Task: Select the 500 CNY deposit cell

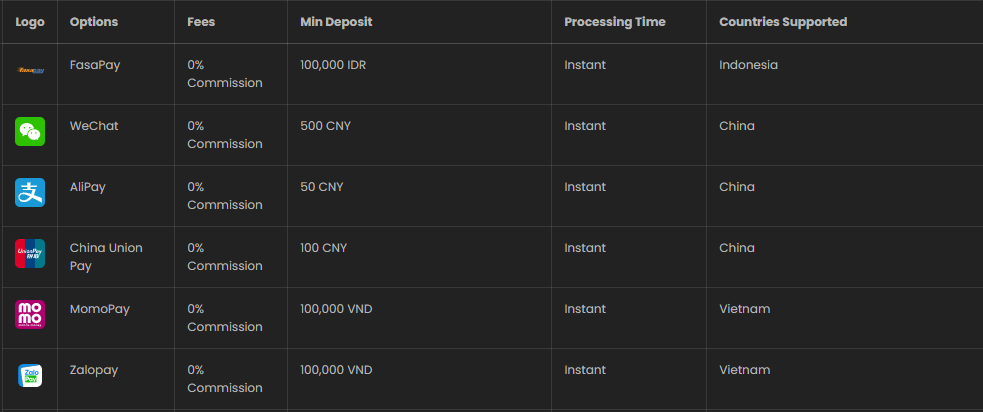Action: [x=325, y=126]
